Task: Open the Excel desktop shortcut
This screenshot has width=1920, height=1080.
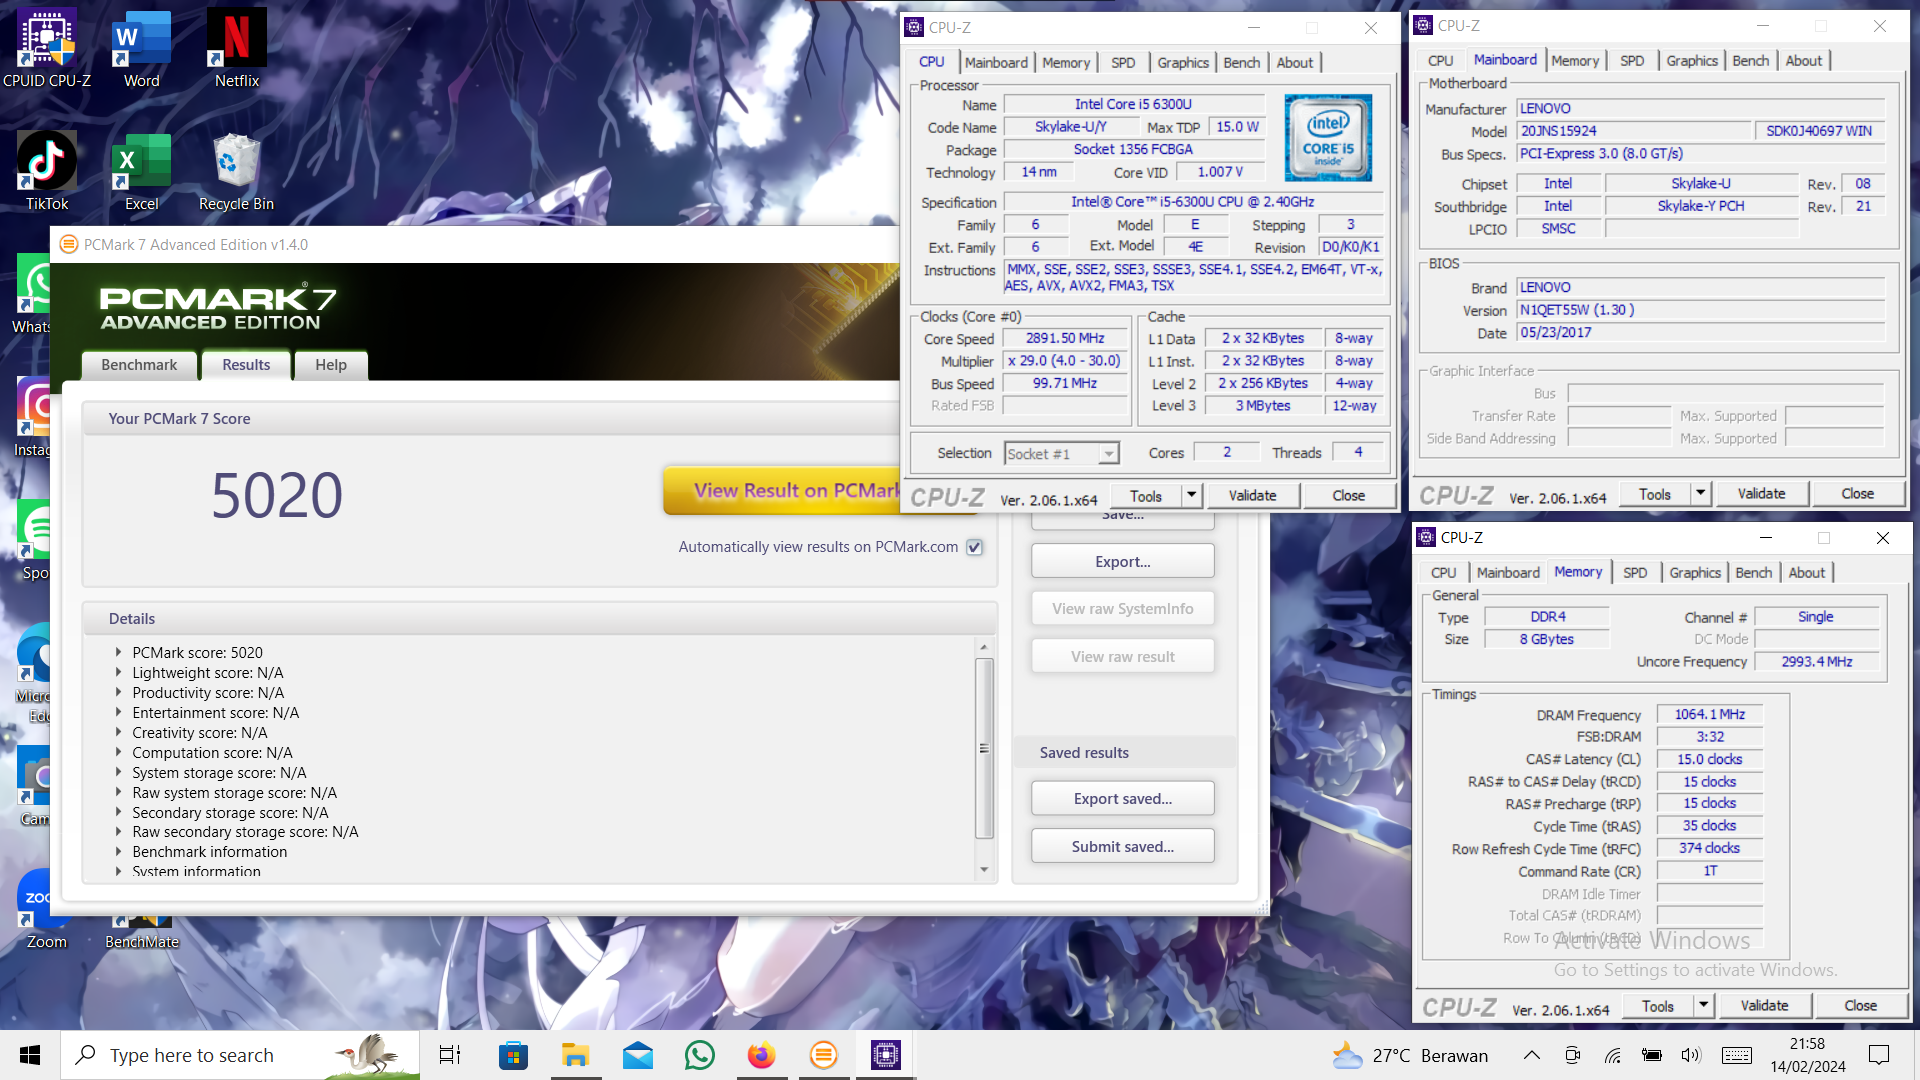Action: (x=141, y=171)
